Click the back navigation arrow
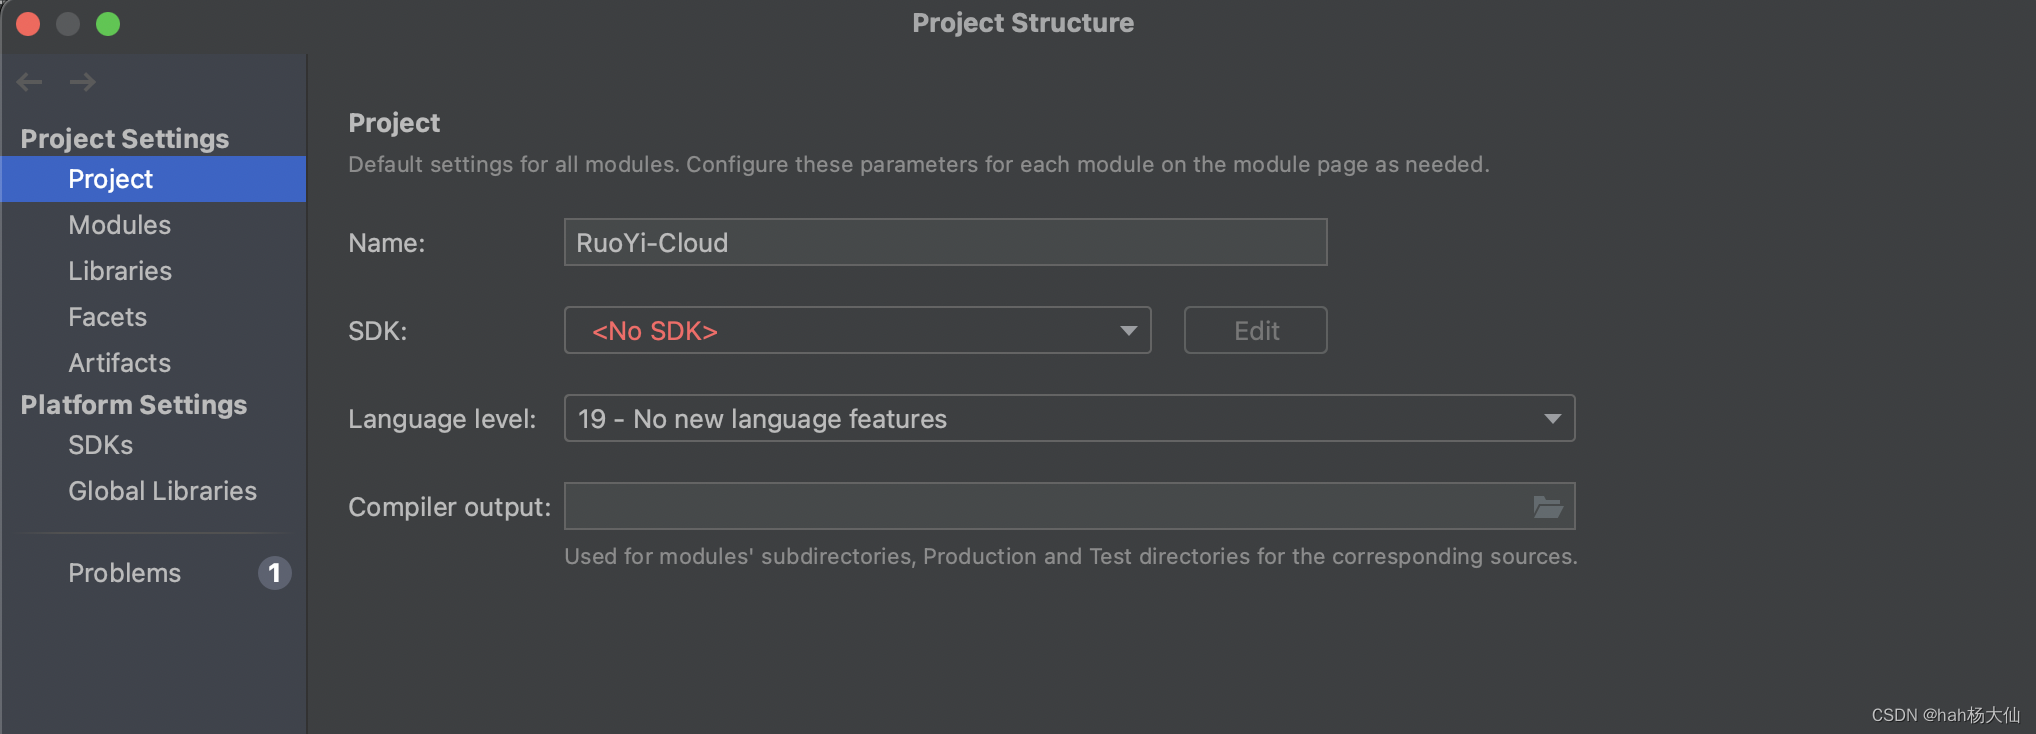 pos(30,82)
